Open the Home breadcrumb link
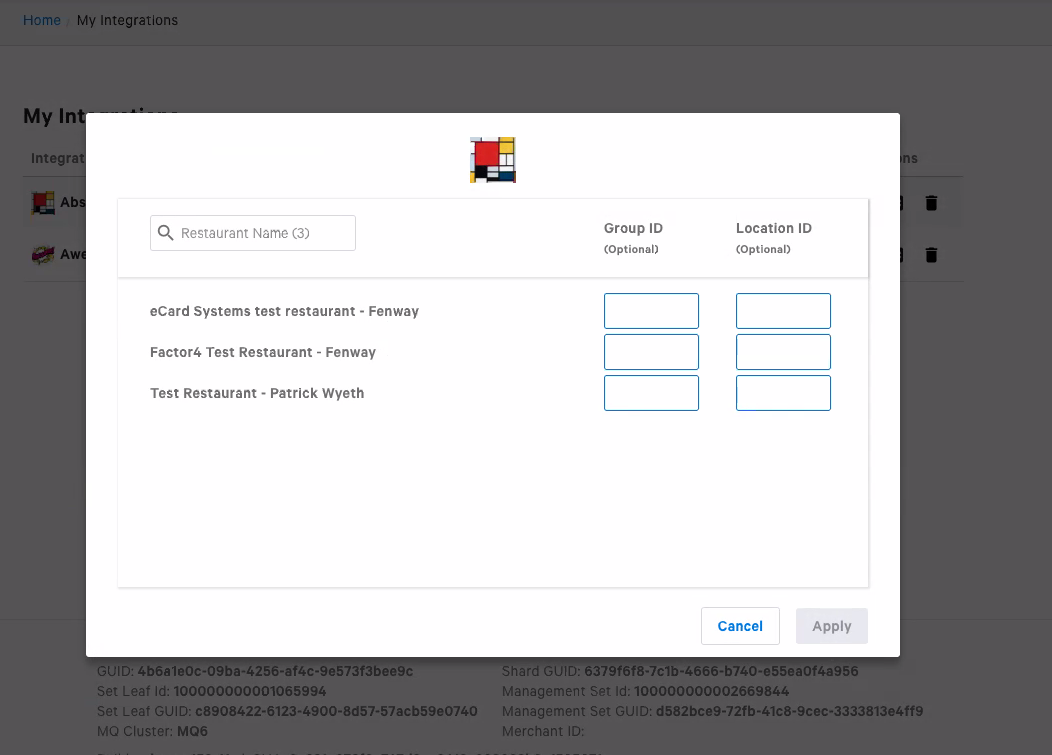Screen dimensions: 1052x755 [x=41, y=19]
